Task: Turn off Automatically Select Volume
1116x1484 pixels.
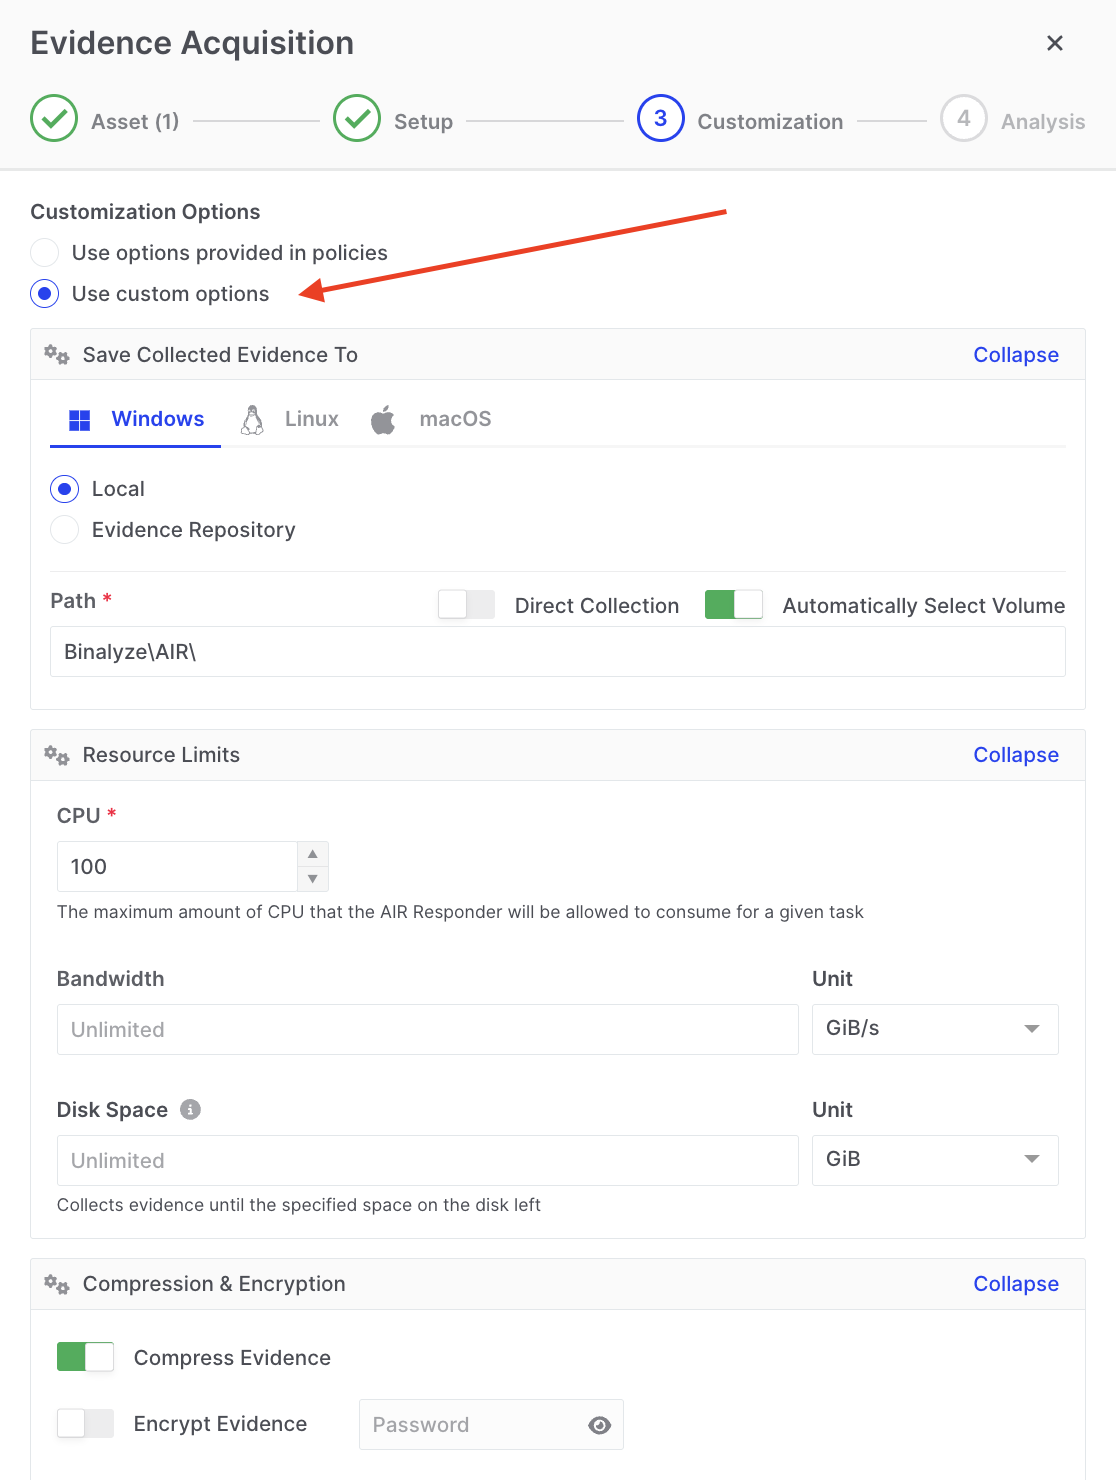Action: tap(733, 605)
